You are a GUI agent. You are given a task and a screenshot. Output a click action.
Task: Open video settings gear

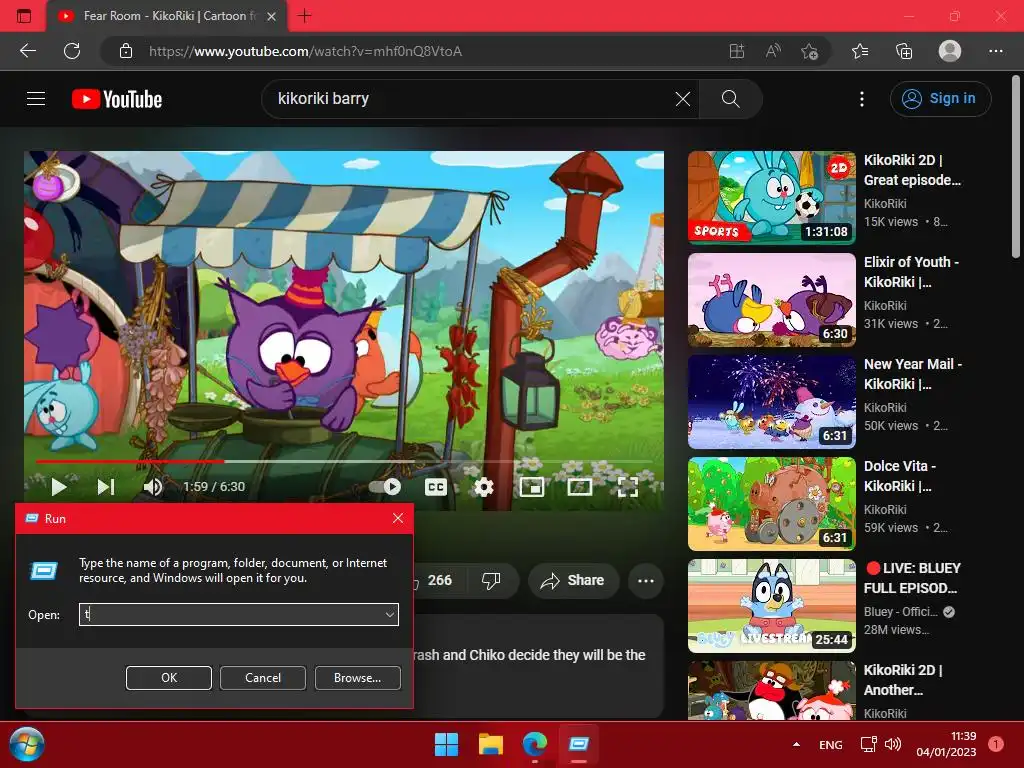point(484,487)
